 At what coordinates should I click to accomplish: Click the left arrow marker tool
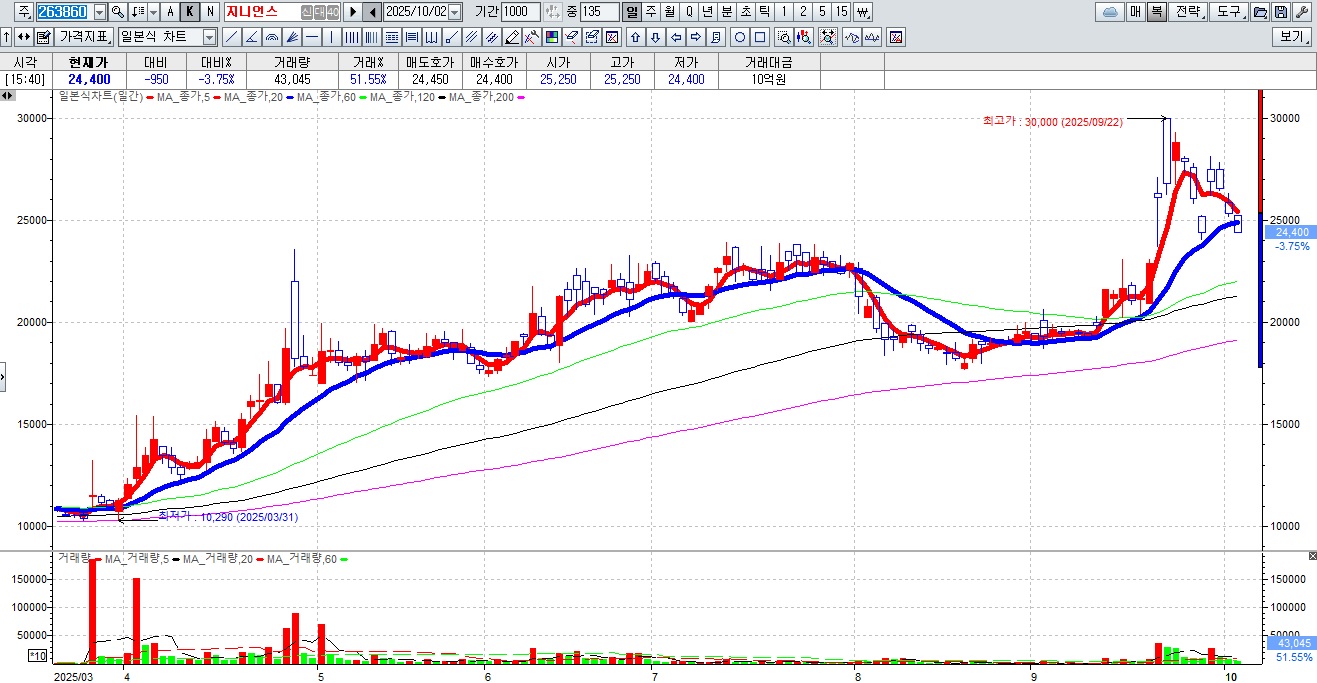(677, 37)
